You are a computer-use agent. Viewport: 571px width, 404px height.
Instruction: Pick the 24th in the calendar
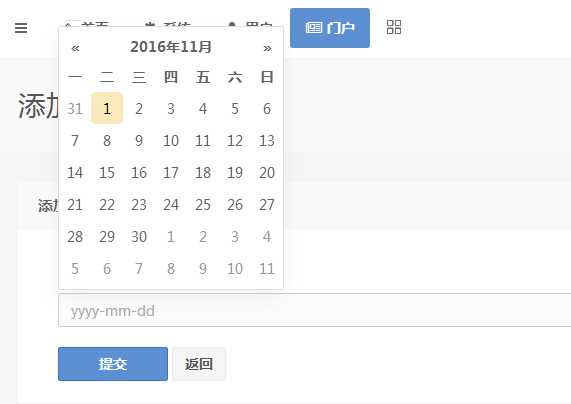click(x=171, y=204)
